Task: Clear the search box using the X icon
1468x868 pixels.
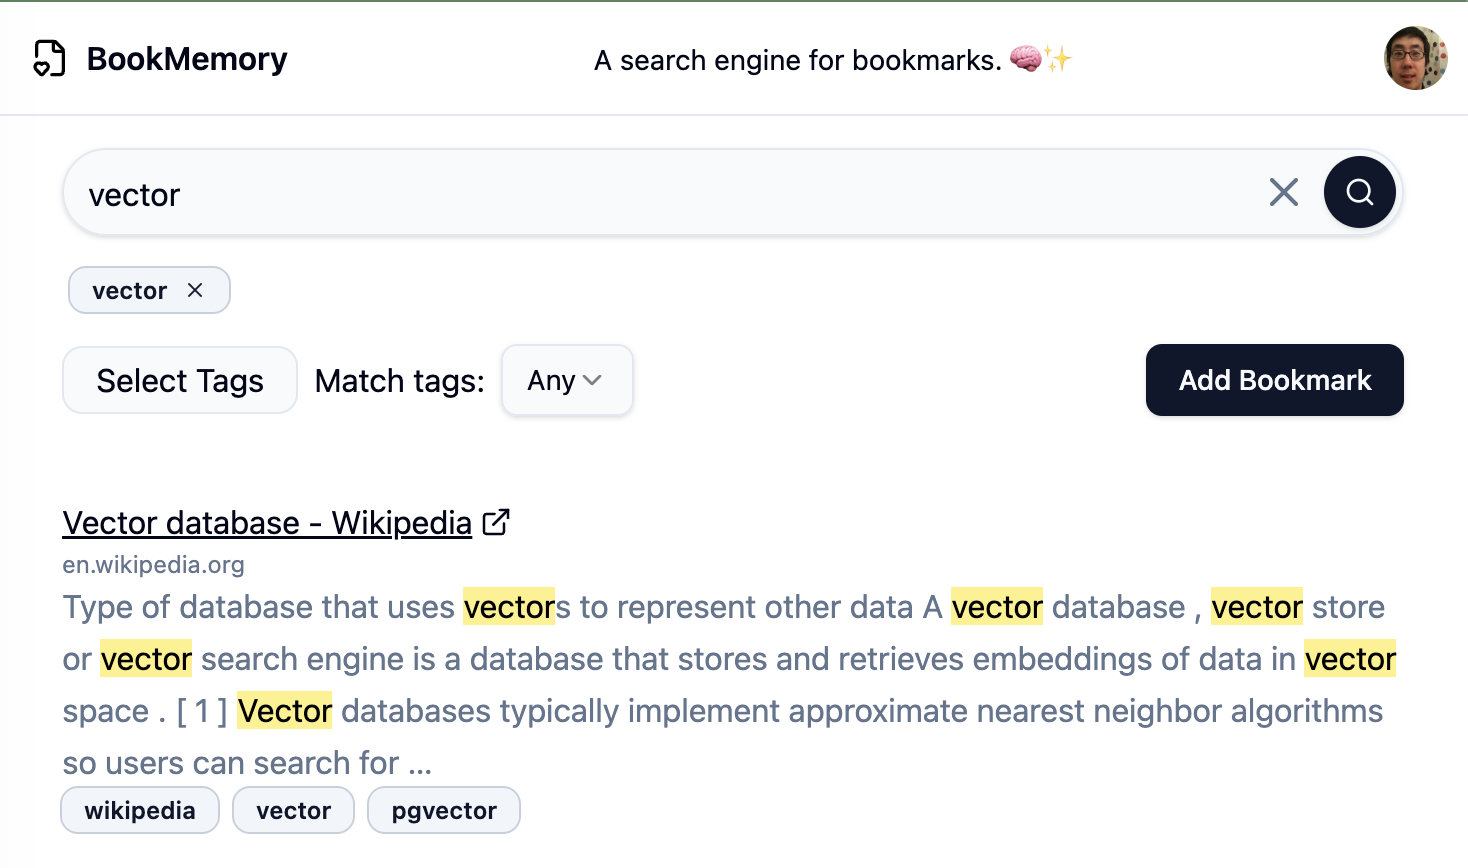Action: click(1283, 192)
